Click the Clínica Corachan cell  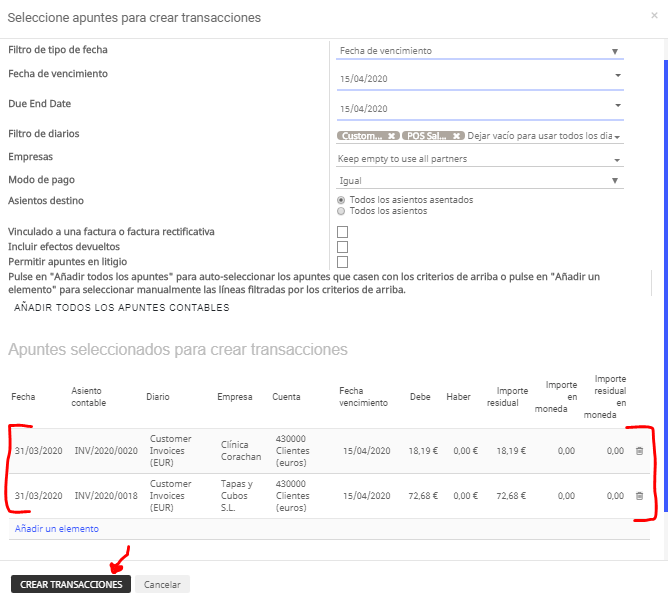pyautogui.click(x=241, y=451)
